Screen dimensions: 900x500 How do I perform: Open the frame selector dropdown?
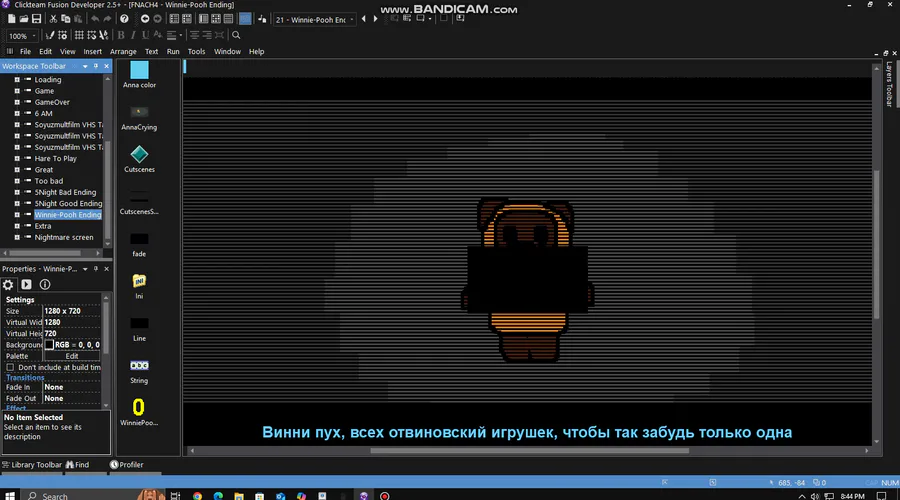click(x=351, y=20)
